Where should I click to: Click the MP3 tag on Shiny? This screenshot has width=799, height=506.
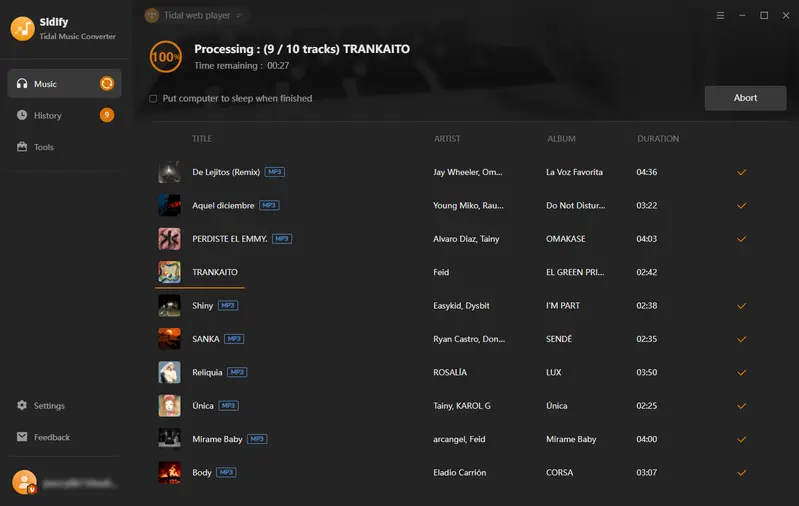click(x=228, y=306)
